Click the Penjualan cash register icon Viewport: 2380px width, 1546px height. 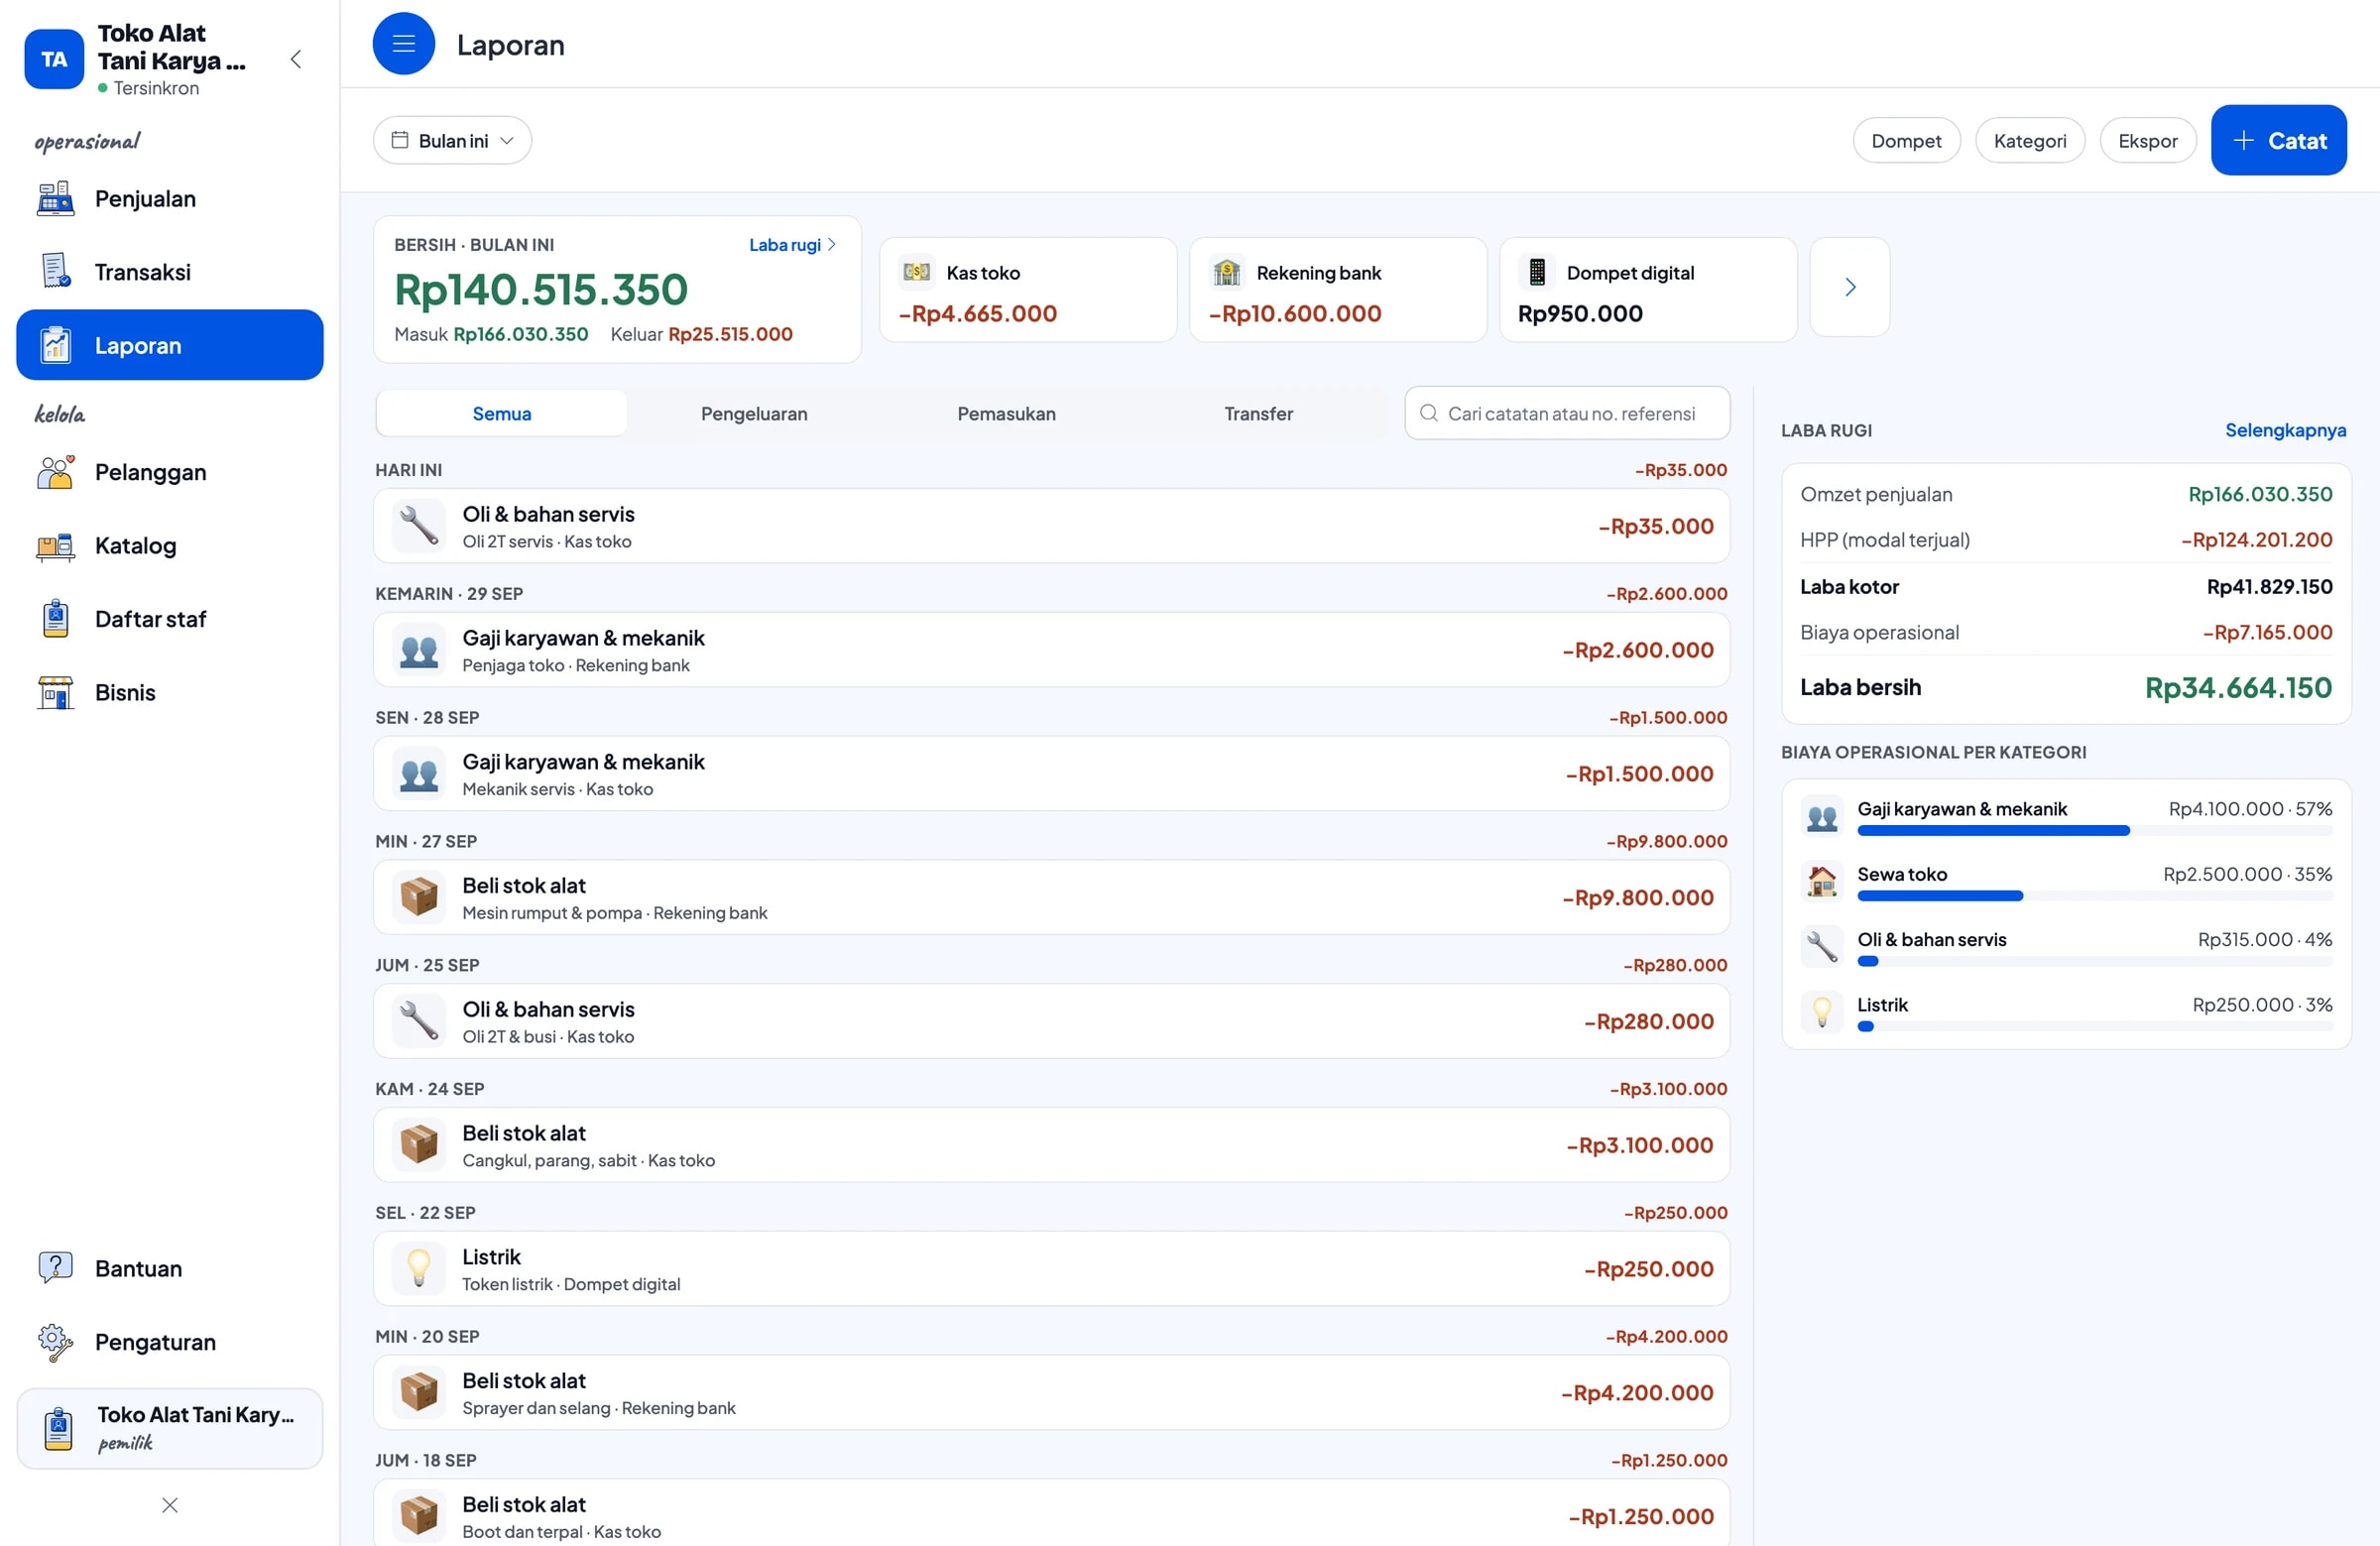click(x=55, y=198)
